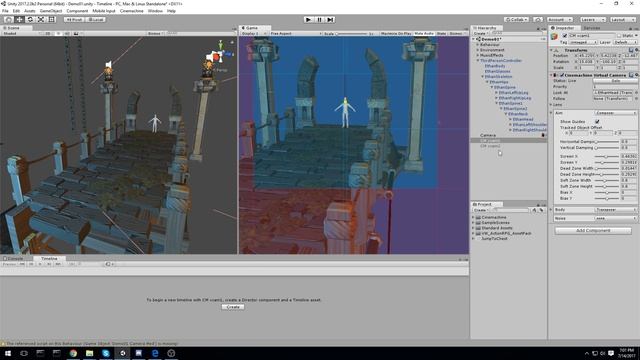Open Chrome from the taskbar

point(73,353)
